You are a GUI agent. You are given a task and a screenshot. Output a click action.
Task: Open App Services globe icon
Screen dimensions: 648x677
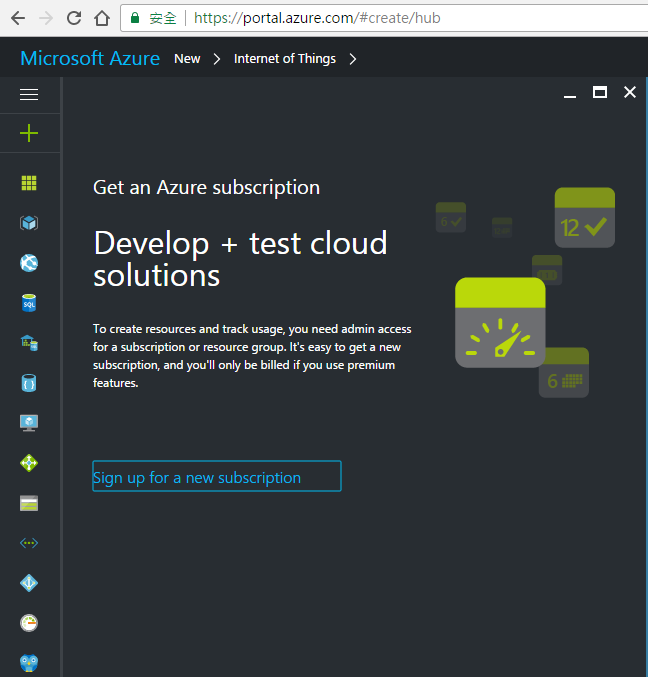point(29,263)
